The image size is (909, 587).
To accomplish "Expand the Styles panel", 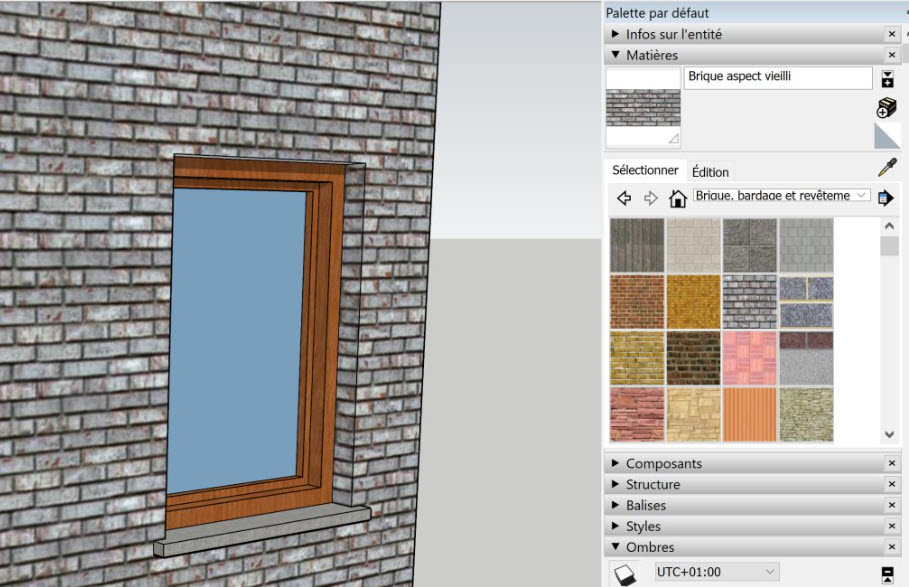I will pyautogui.click(x=616, y=526).
